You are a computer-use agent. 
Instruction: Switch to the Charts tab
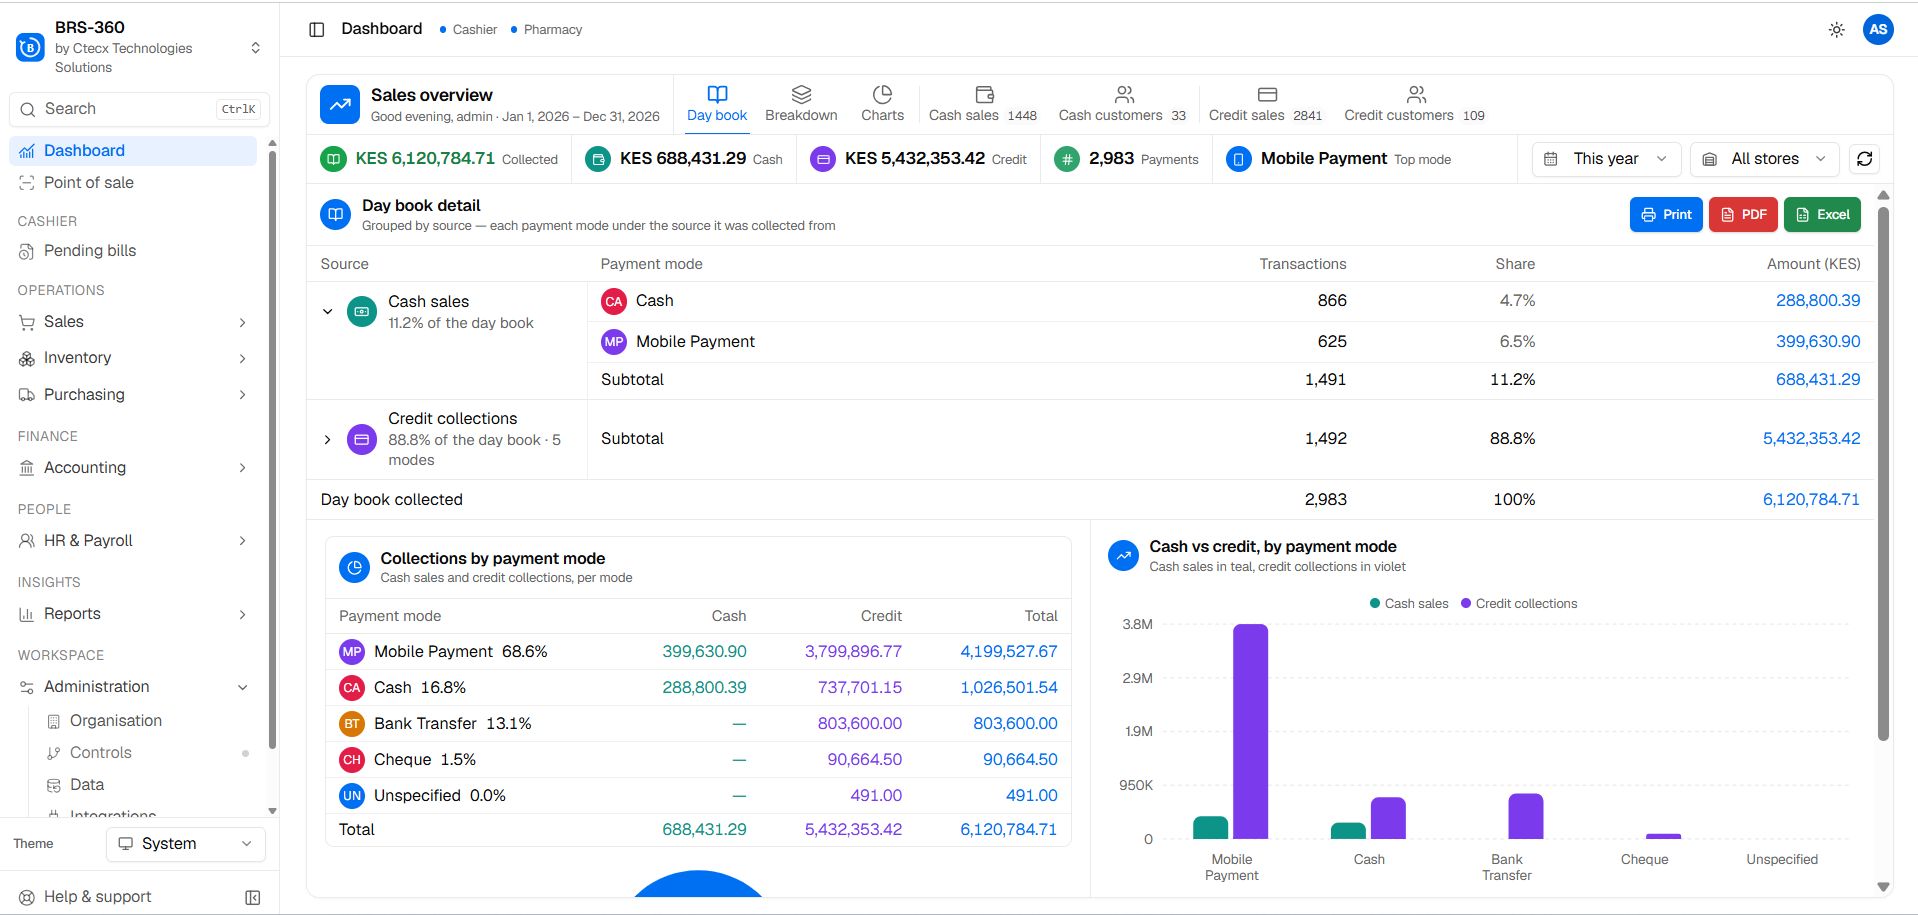[882, 104]
